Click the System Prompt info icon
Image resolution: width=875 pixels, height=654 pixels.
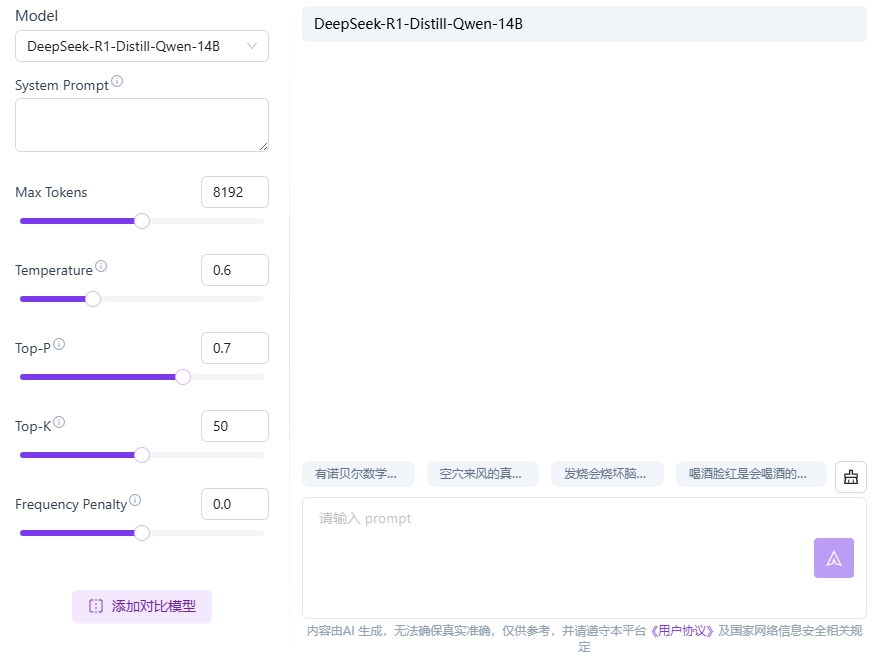(x=117, y=82)
